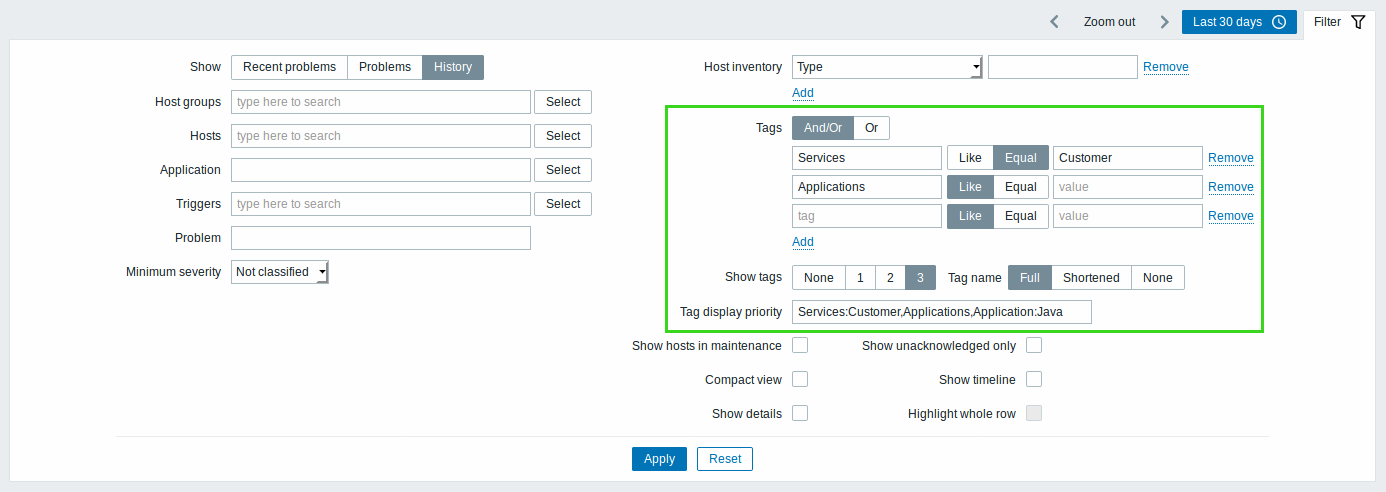The width and height of the screenshot is (1386, 492).
Task: Click the left chevron time navigation arrow
Action: point(1054,22)
